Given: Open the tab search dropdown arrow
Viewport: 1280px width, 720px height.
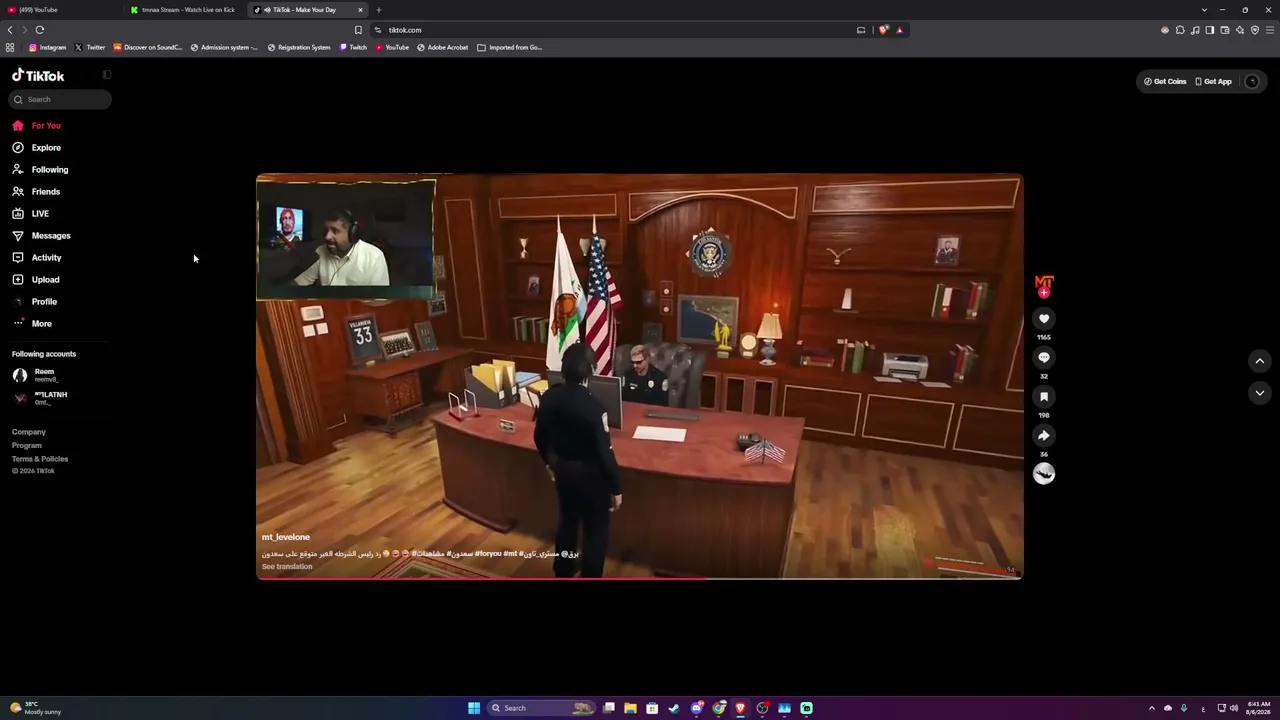Looking at the screenshot, I should [x=1205, y=10].
